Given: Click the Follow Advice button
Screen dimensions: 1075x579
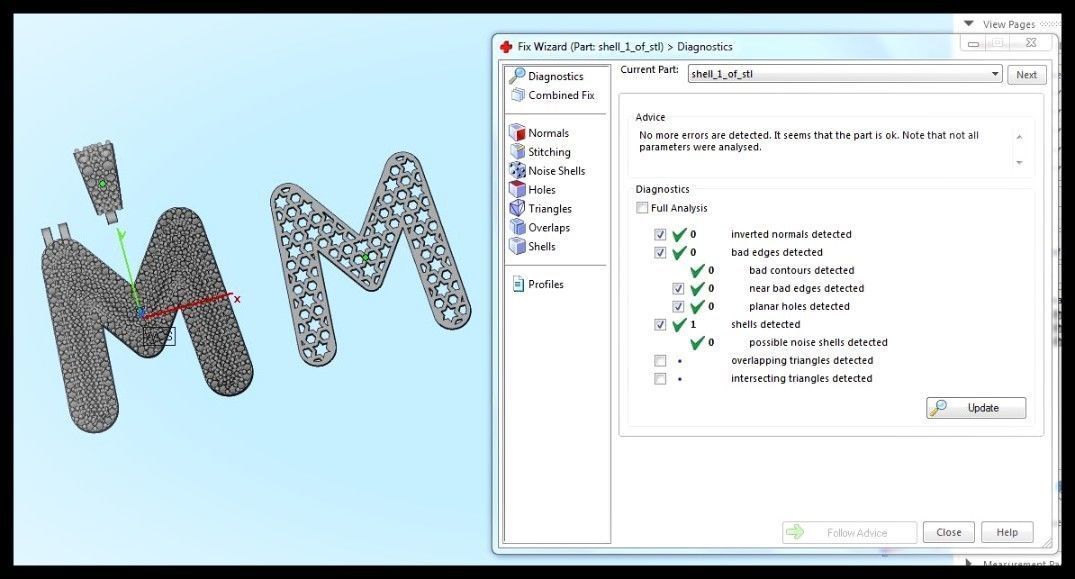Looking at the screenshot, I should [849, 532].
